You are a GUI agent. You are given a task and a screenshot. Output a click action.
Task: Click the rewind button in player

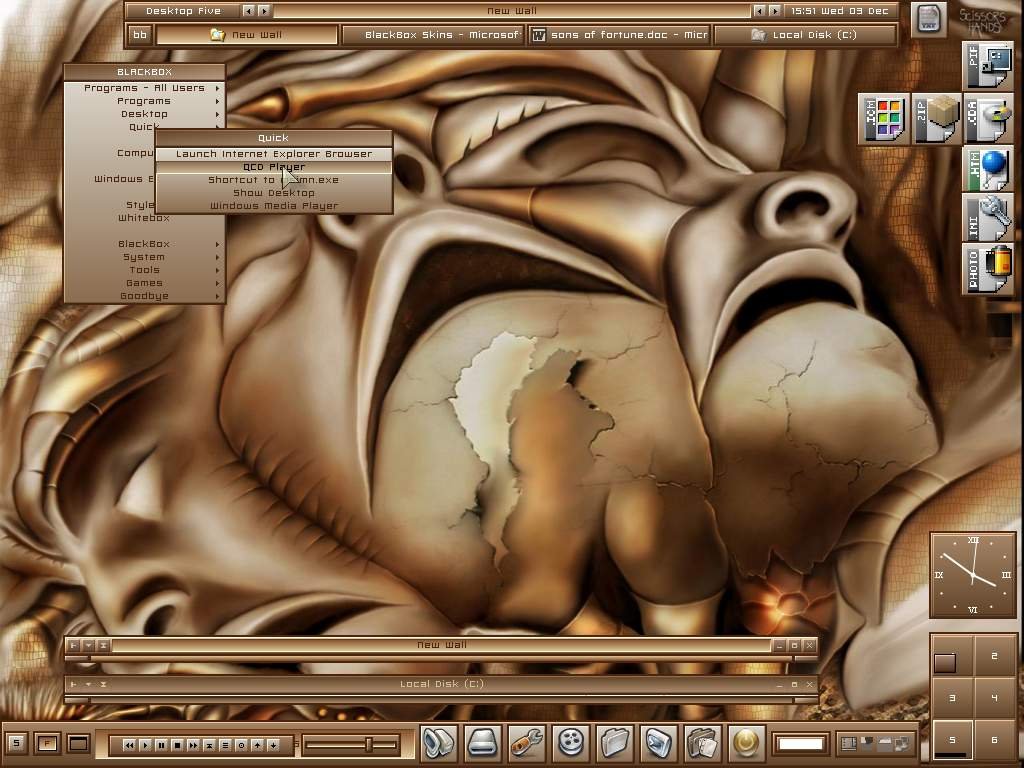(129, 745)
